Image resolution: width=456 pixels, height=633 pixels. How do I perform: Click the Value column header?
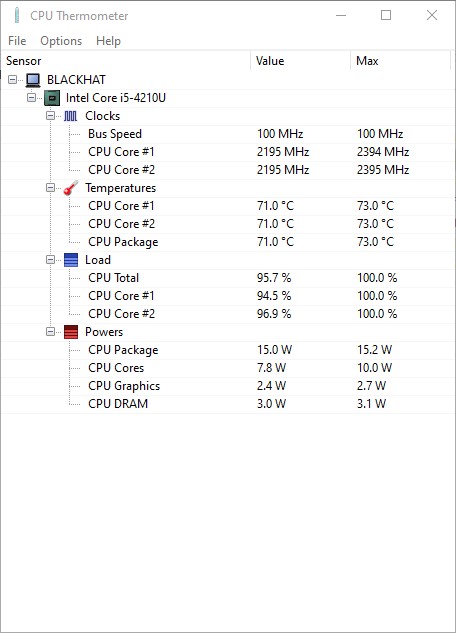click(x=300, y=61)
